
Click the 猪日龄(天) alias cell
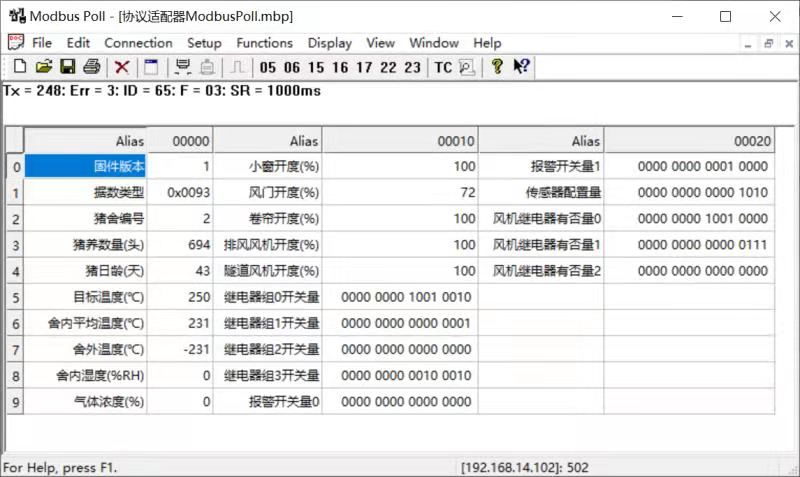pos(85,271)
